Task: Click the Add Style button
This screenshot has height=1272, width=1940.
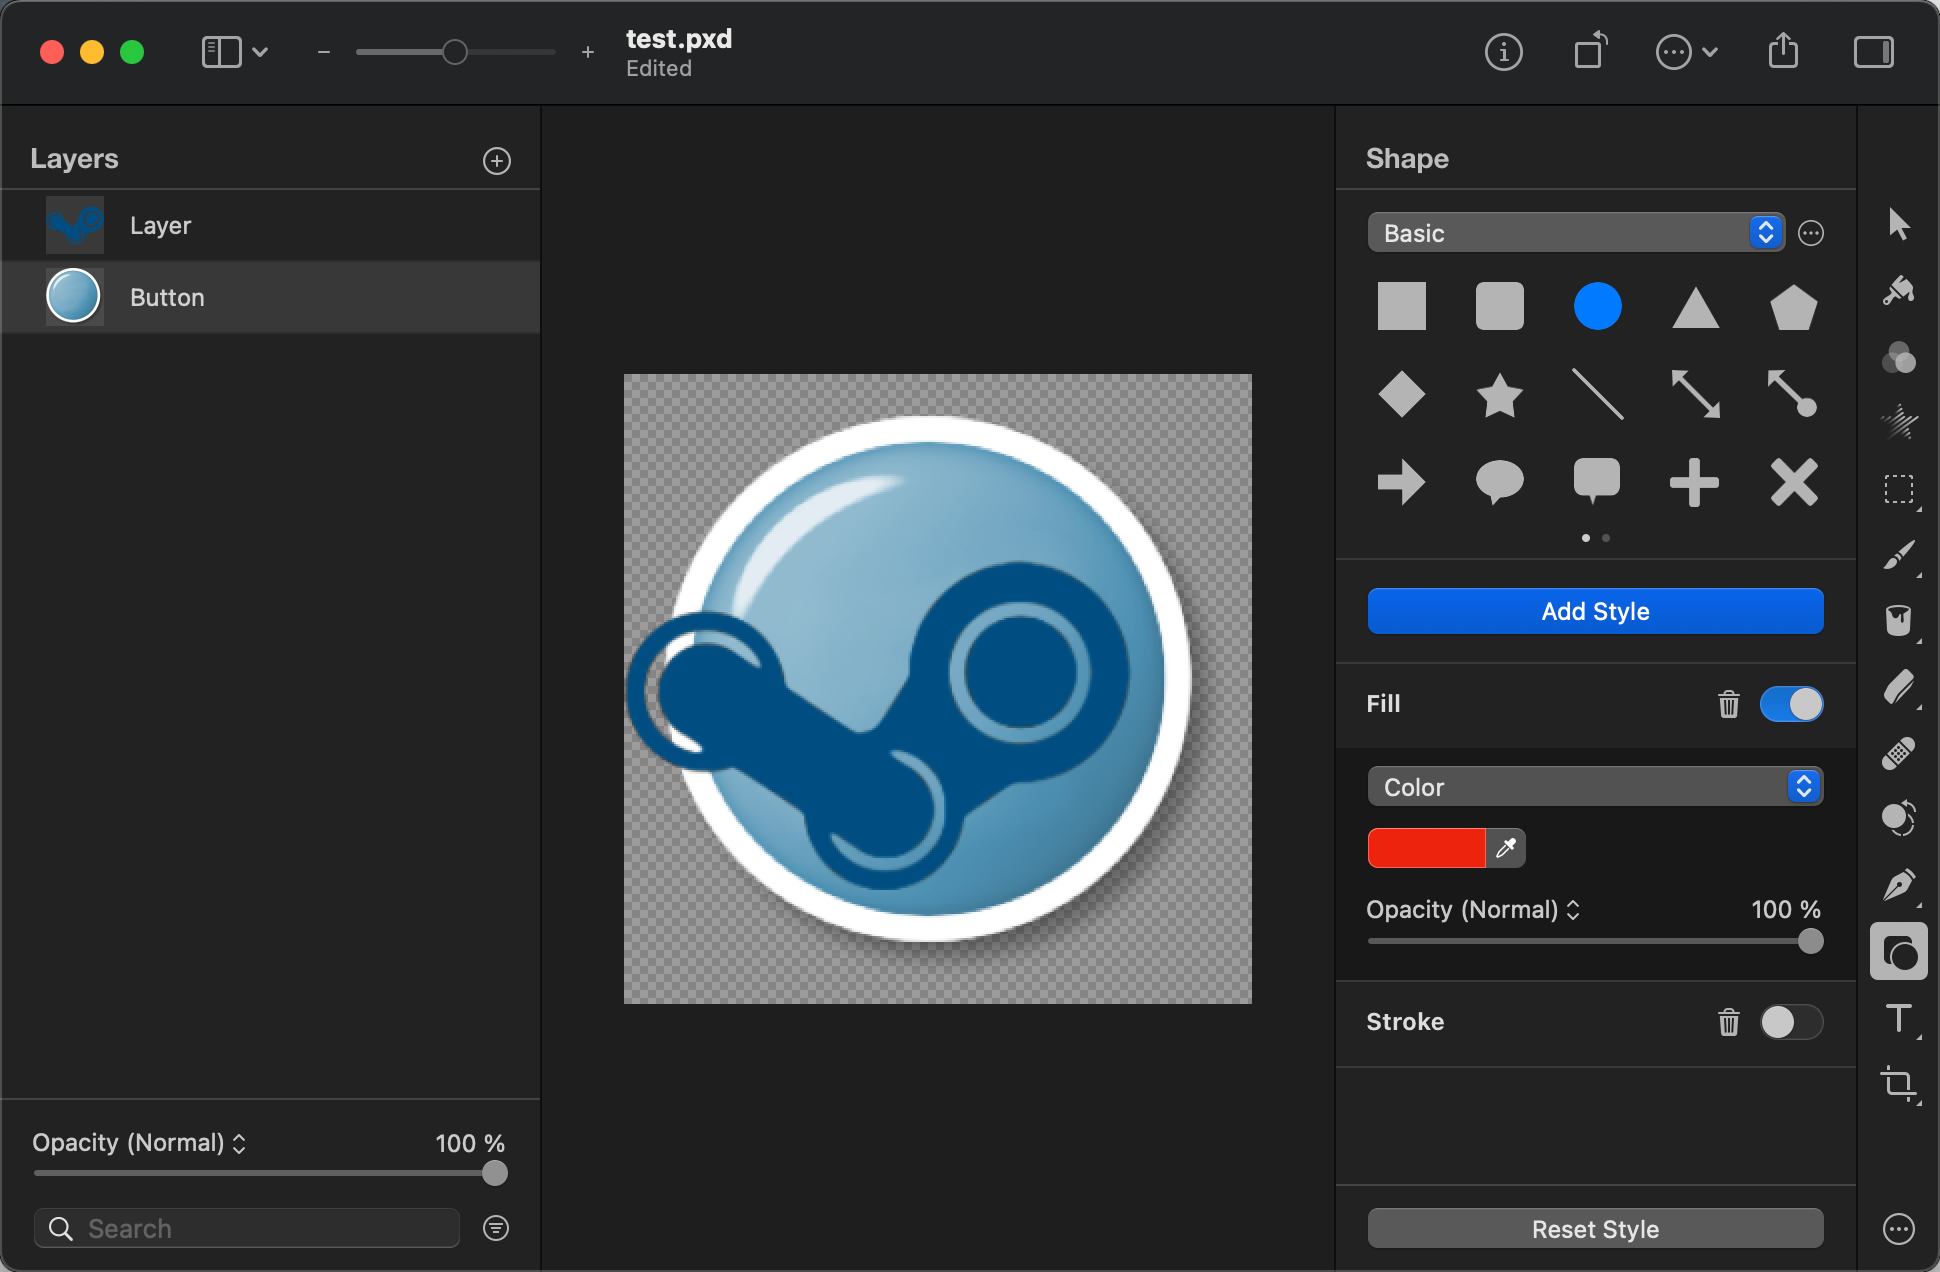Action: 1595,611
